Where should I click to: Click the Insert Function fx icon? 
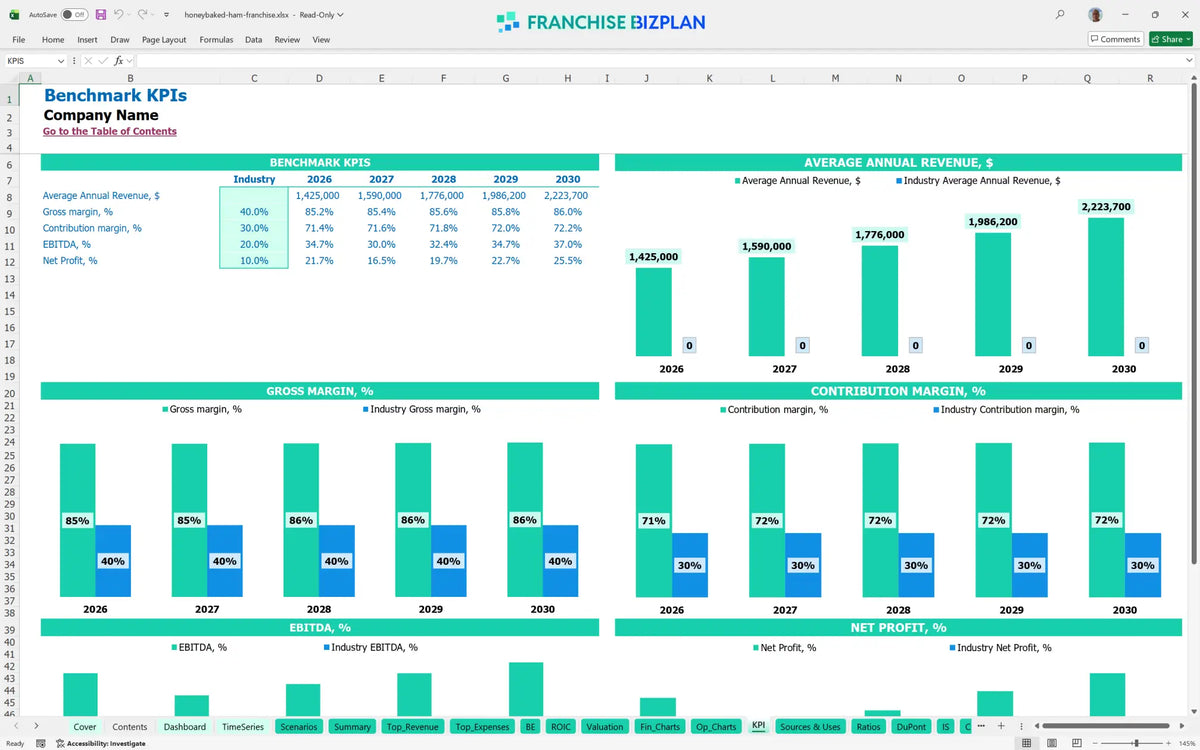(x=118, y=61)
